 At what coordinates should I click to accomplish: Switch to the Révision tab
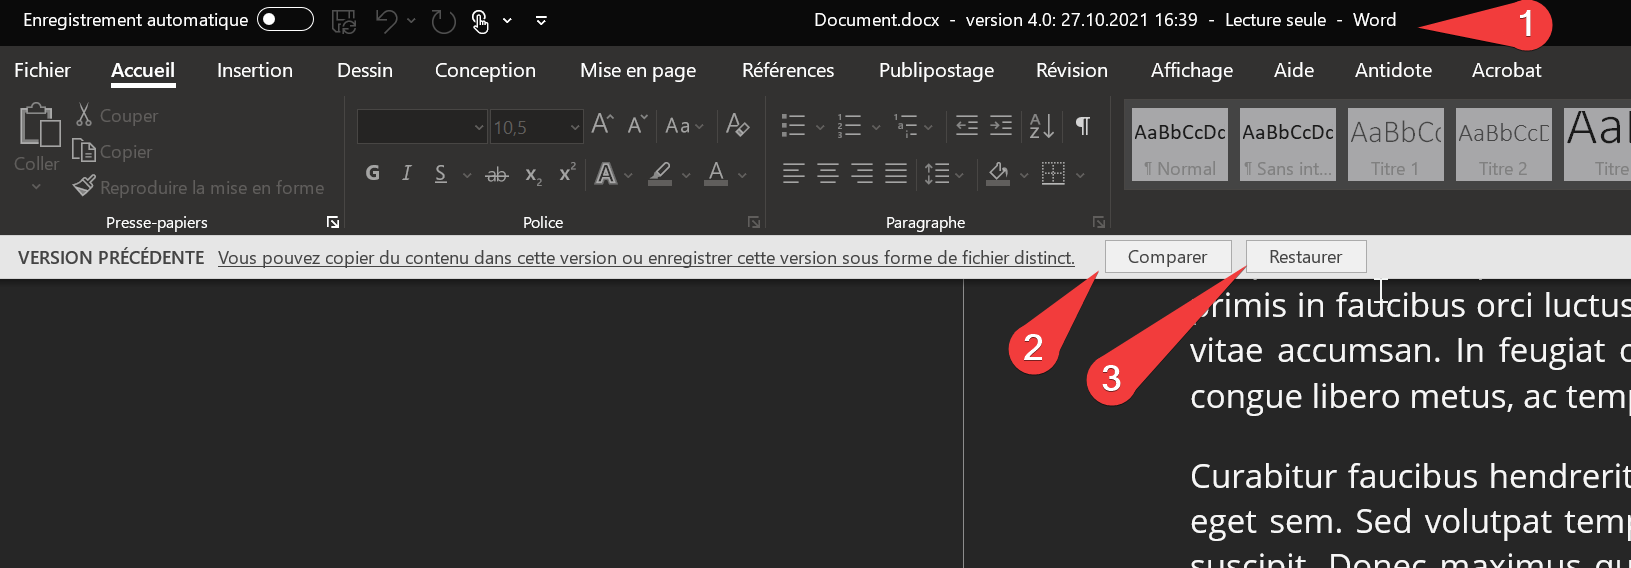pyautogui.click(x=1071, y=70)
